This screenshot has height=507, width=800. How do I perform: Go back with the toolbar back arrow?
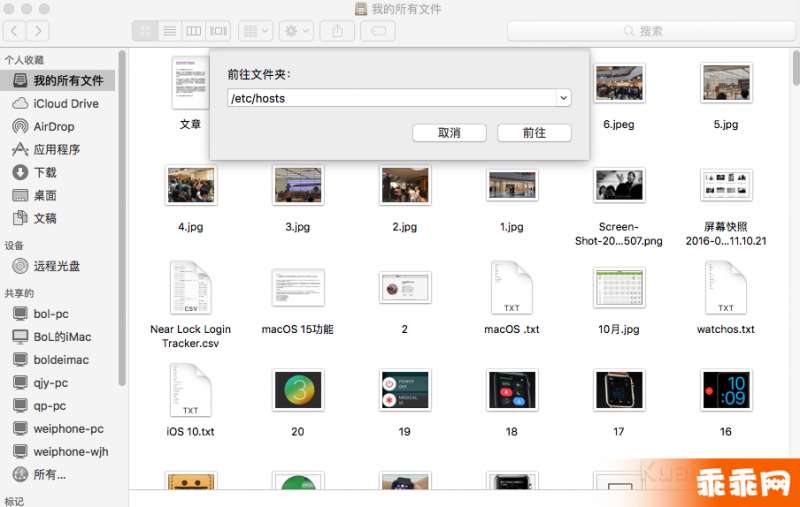pos(14,31)
